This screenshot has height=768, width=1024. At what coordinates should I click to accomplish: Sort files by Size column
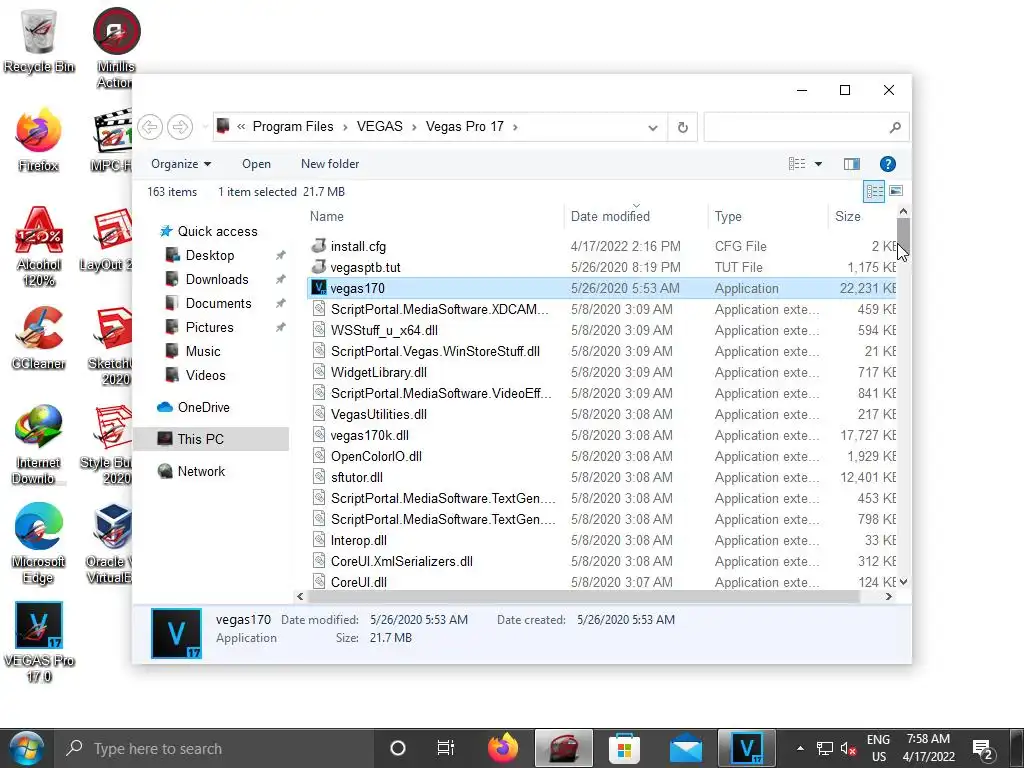point(863,216)
